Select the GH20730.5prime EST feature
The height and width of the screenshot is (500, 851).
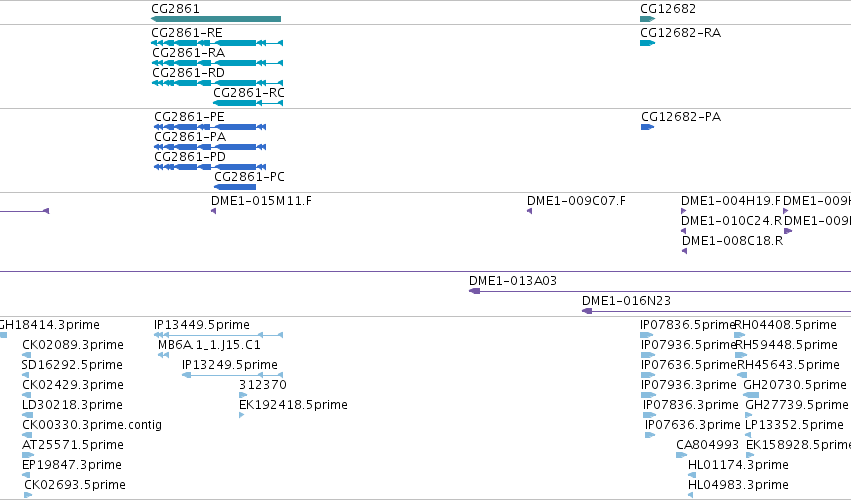[751, 395]
